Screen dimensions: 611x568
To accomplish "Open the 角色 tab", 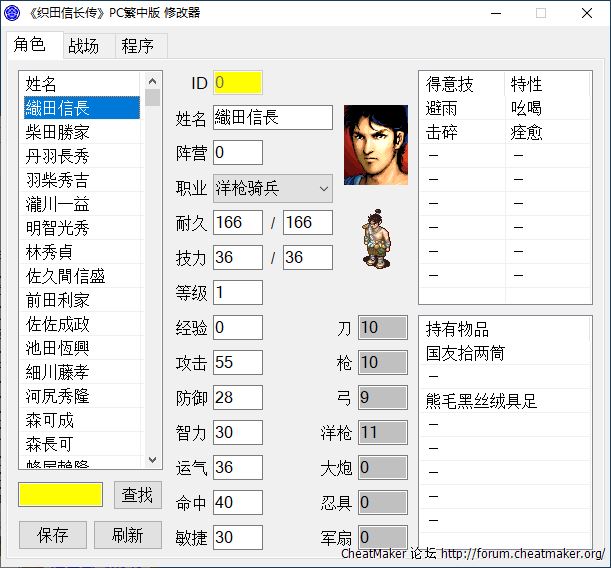I will coord(30,46).
